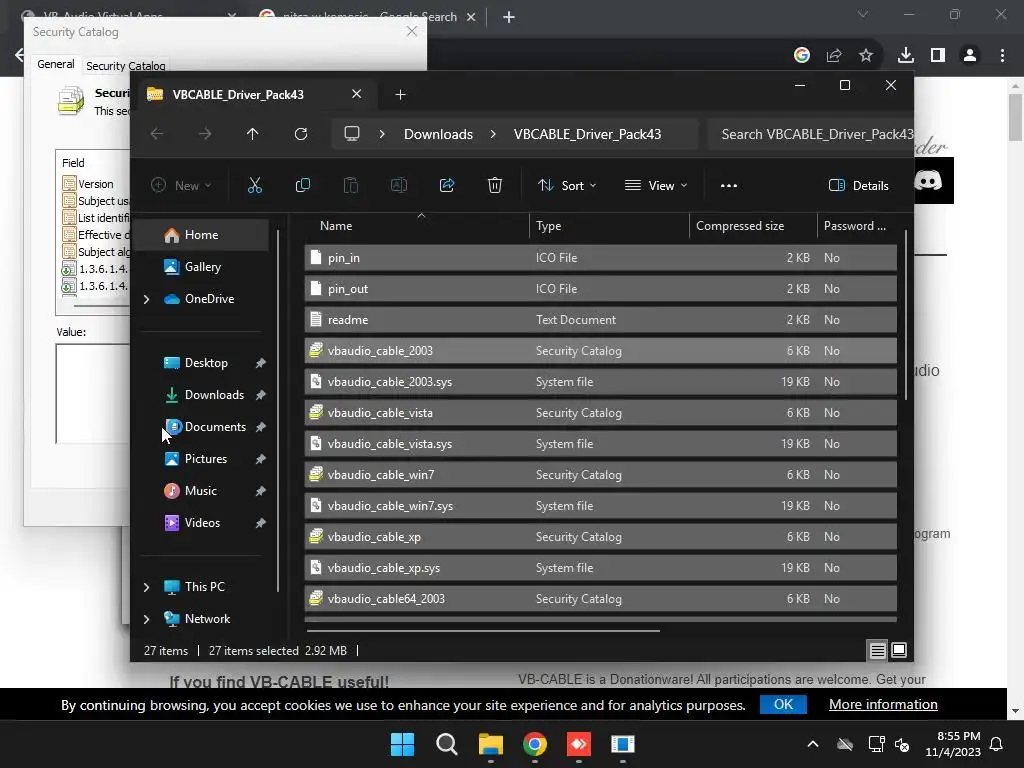The height and width of the screenshot is (768, 1024).
Task: Open the New dropdown in Explorer
Action: [x=181, y=185]
